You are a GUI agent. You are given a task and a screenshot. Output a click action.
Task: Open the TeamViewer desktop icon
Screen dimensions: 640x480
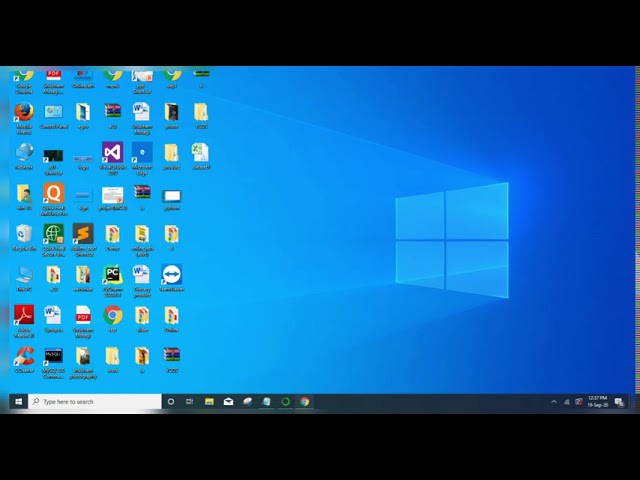click(x=171, y=275)
